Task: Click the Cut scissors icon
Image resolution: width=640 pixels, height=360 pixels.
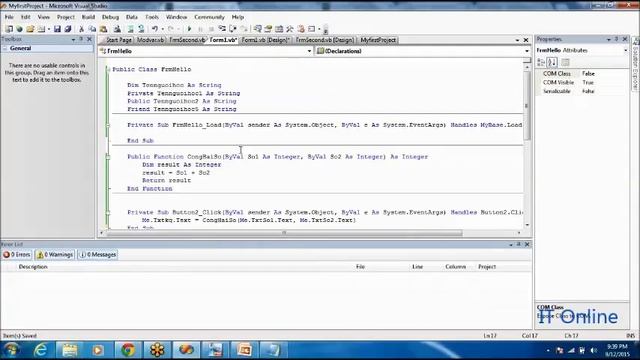Action: (x=82, y=29)
